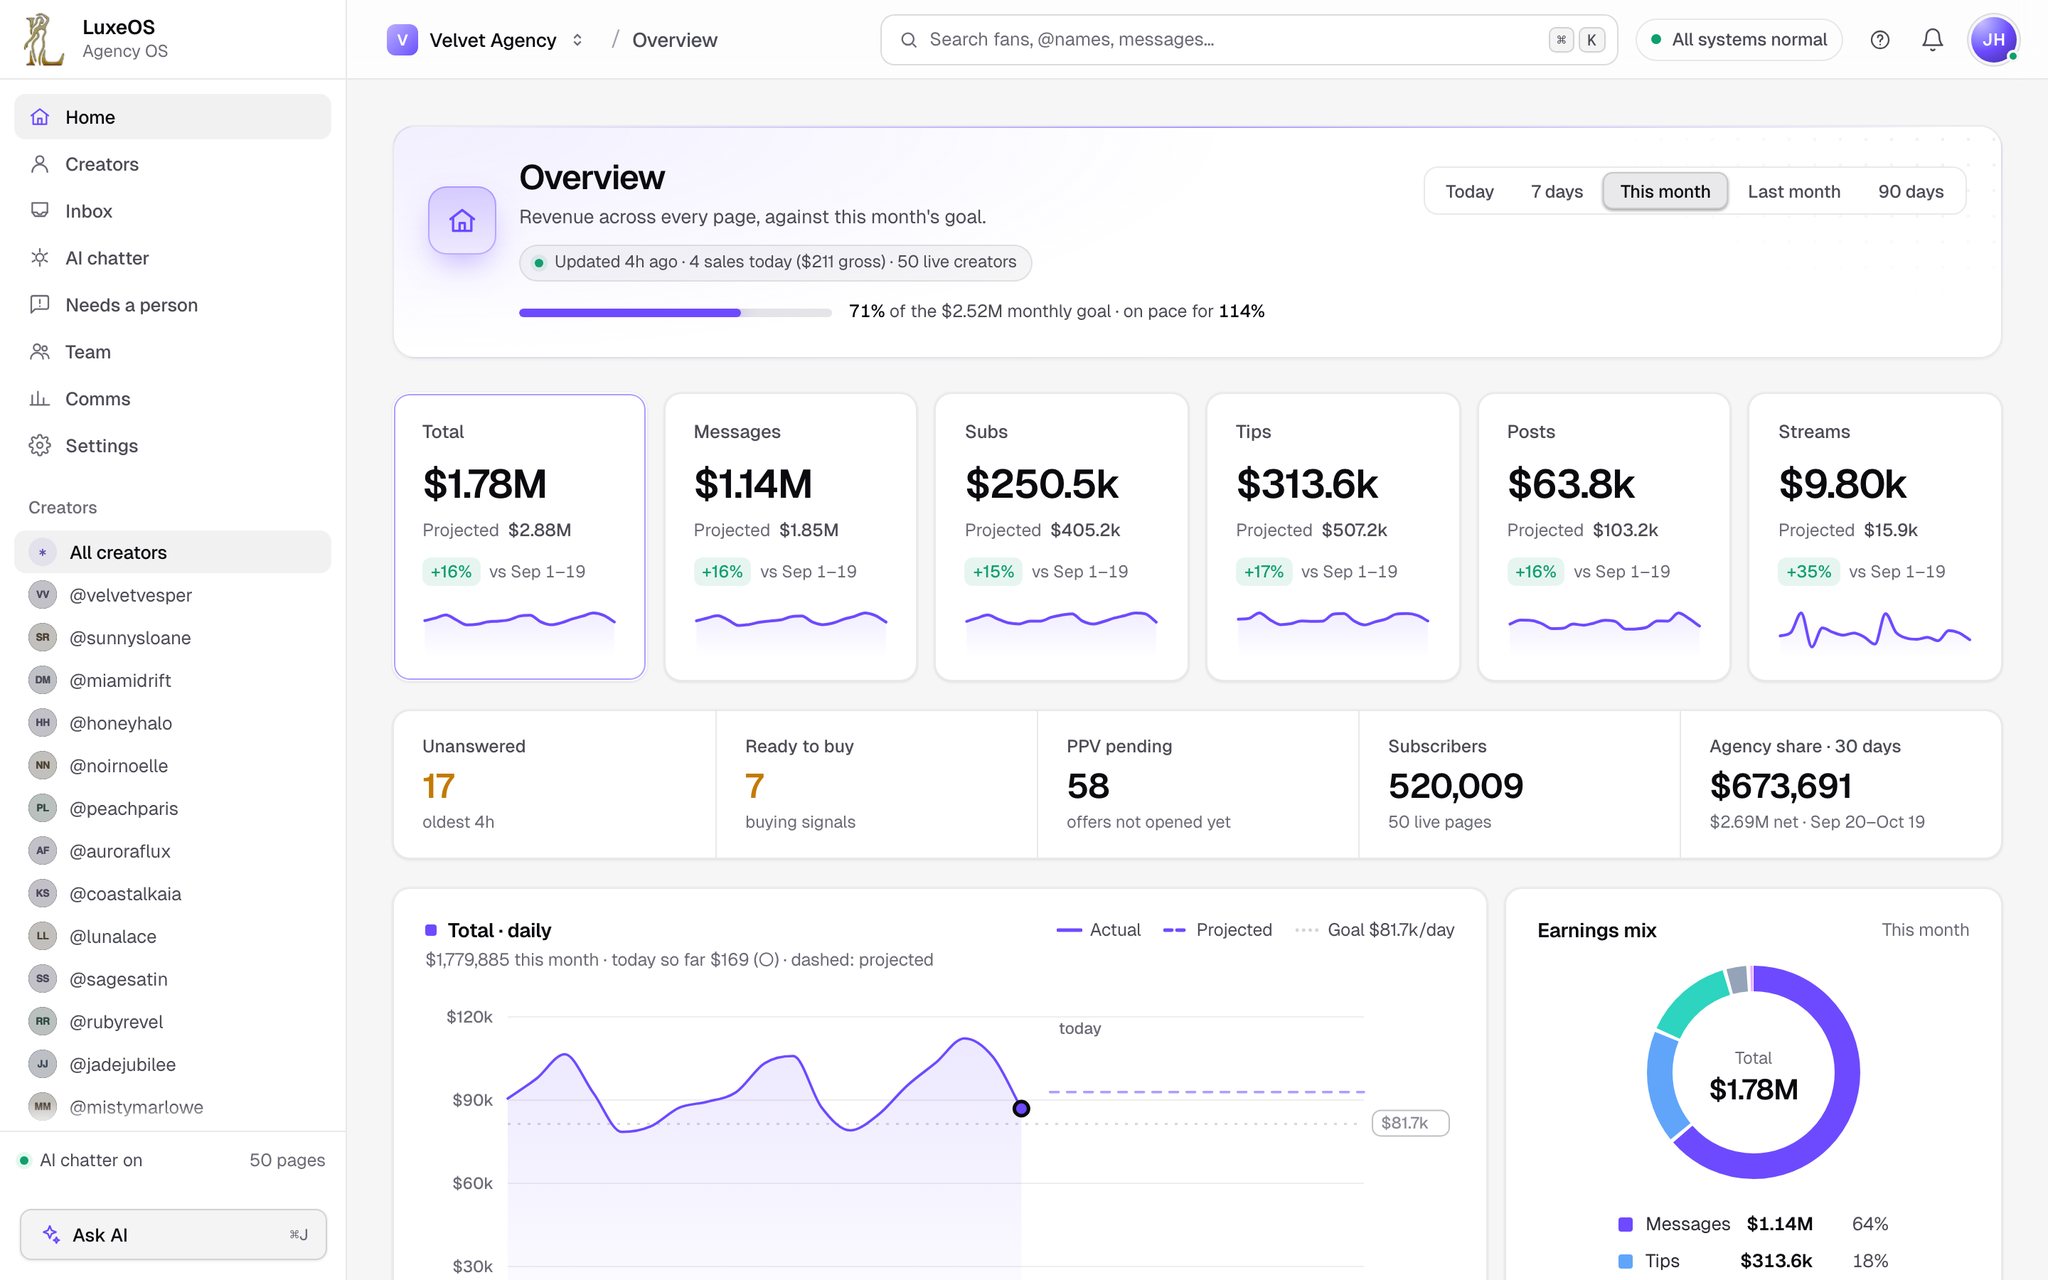
Task: Select the Messages revenue card
Action: click(x=791, y=537)
